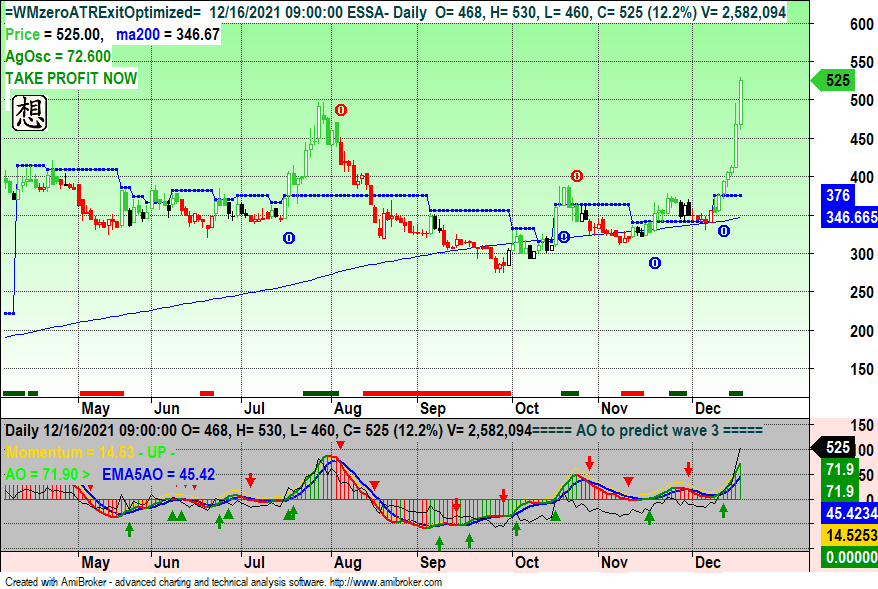This screenshot has height=589, width=878.
Task: Click the AgOsc = 72.600 label
Action: coord(58,57)
